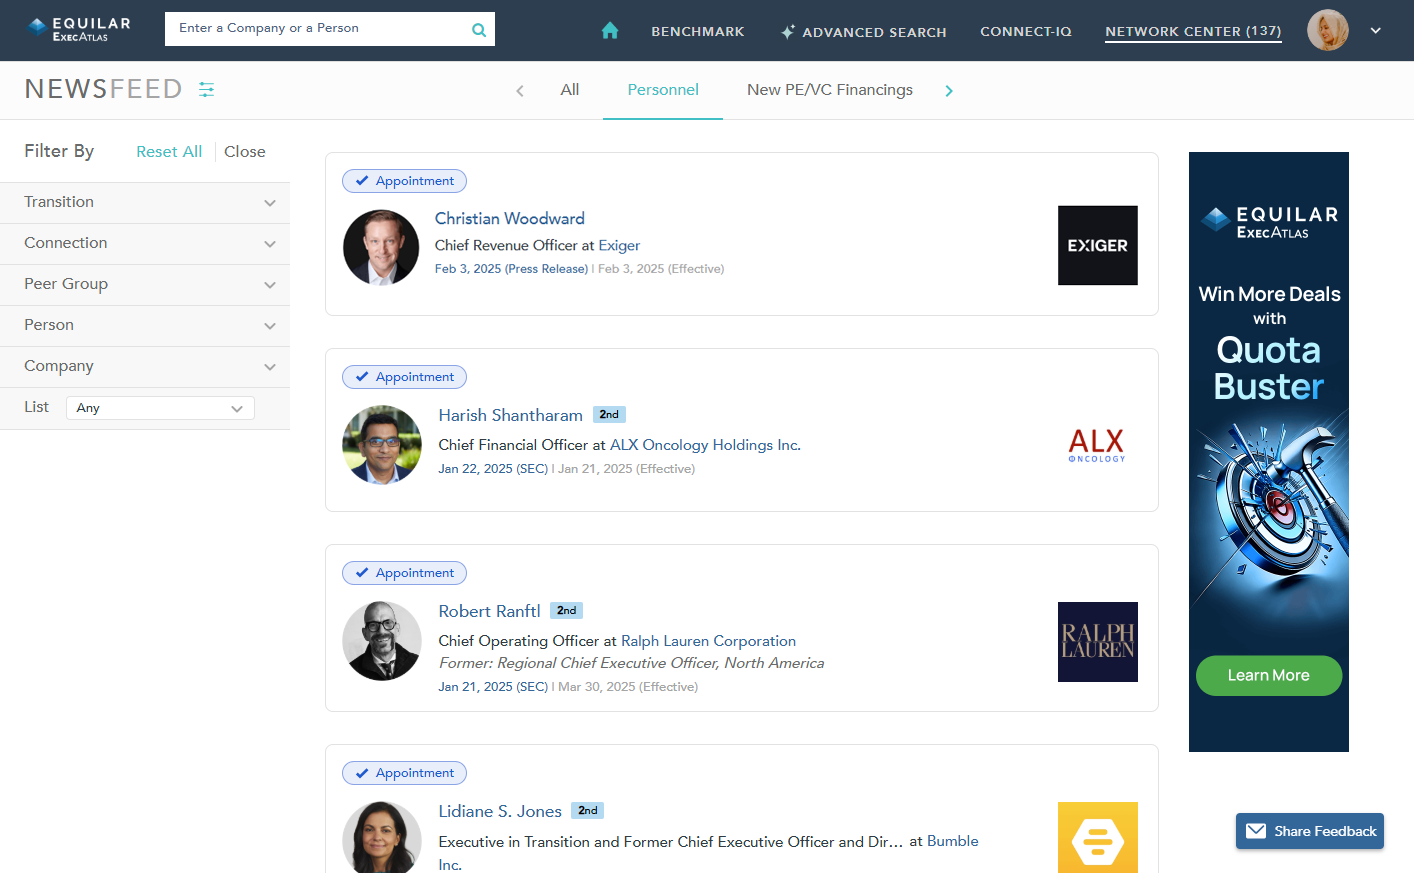Viewport: 1414px width, 873px height.
Task: Open Christian Woodward's name link
Action: coord(510,219)
